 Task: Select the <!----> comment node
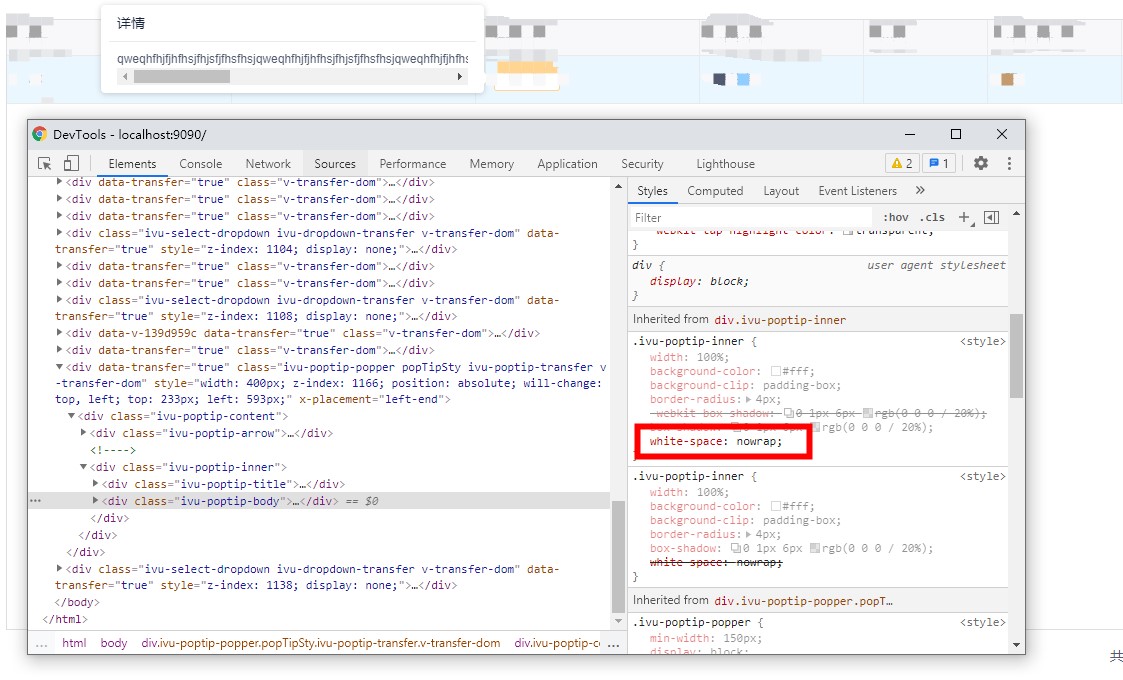[x=112, y=450]
